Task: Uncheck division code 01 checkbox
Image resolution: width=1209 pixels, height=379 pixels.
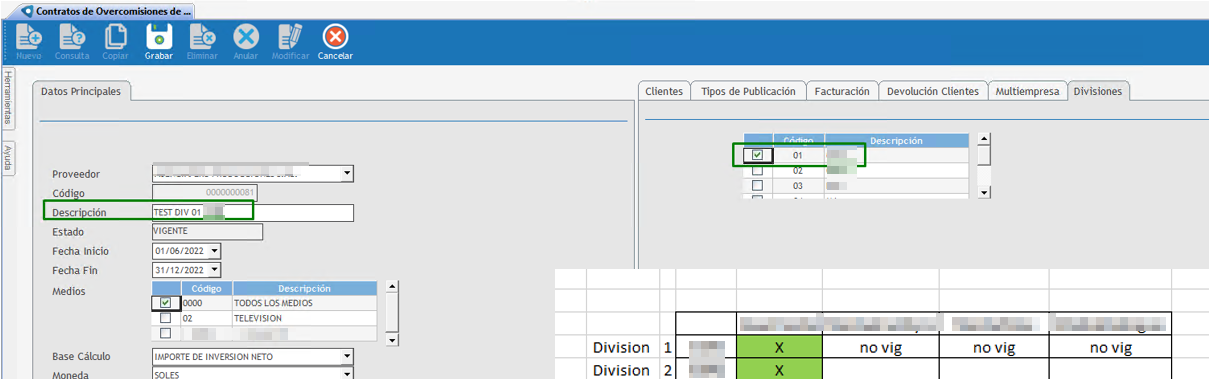Action: 757,155
